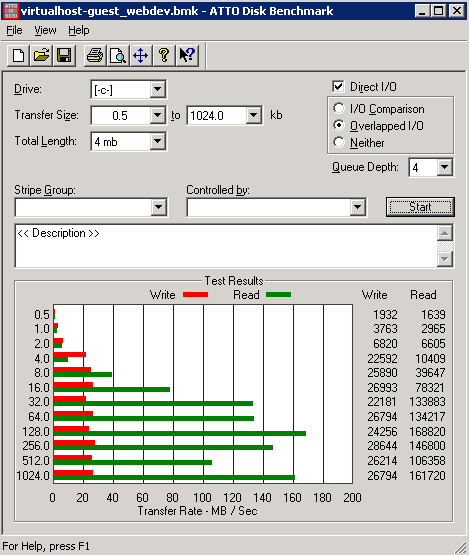Open the Total Length dropdown
The width and height of the screenshot is (469, 555).
[x=158, y=141]
